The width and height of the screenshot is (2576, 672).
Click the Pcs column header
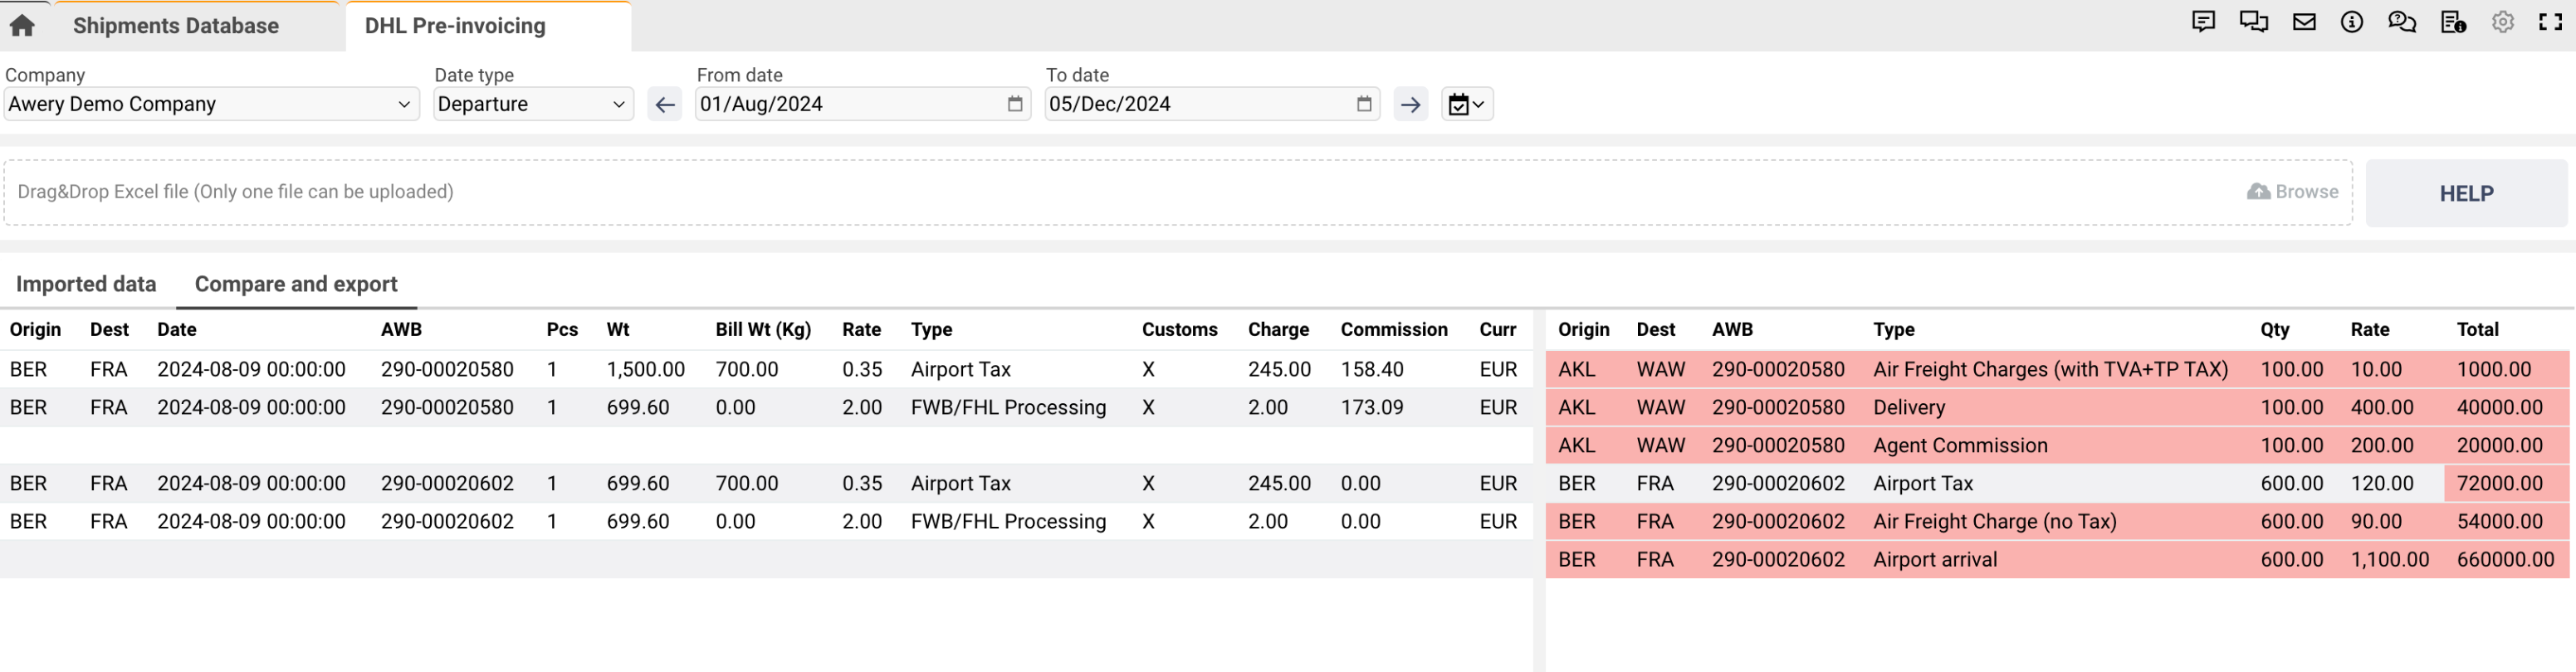click(x=562, y=329)
